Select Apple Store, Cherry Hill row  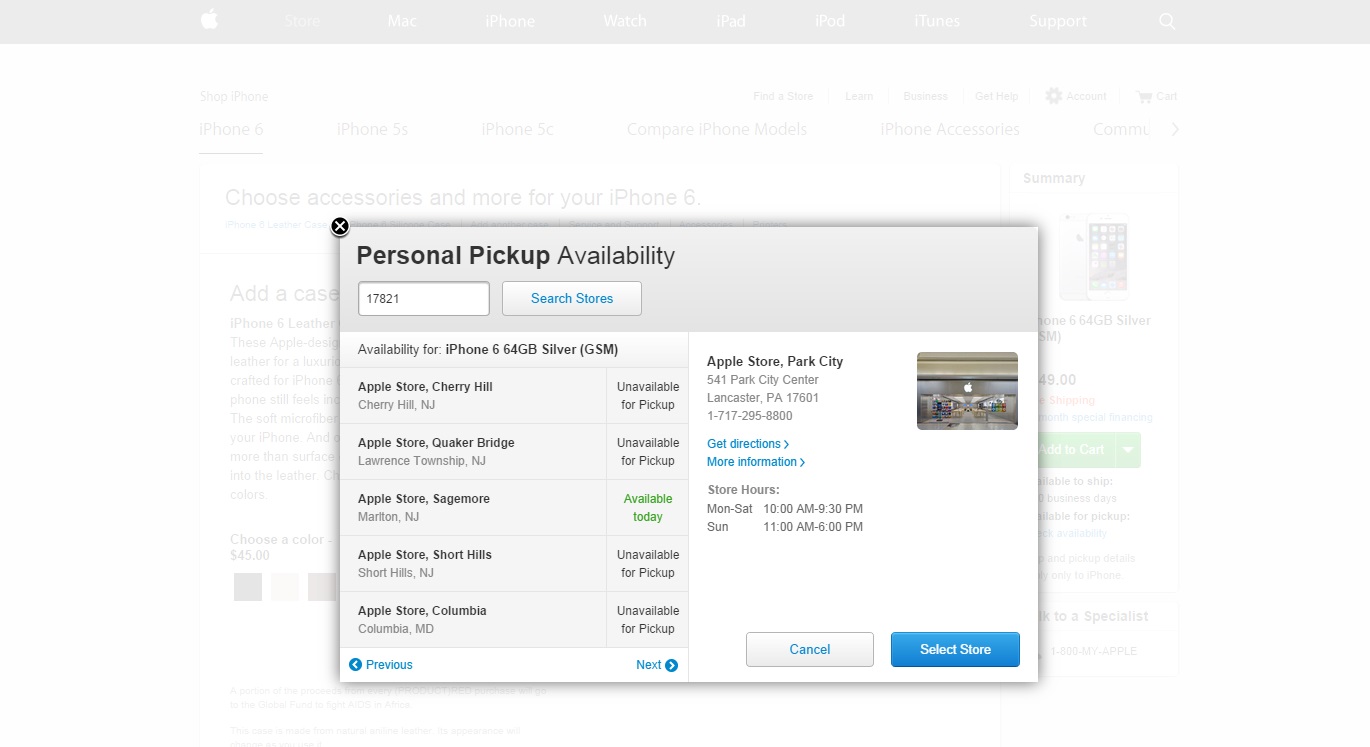point(473,396)
